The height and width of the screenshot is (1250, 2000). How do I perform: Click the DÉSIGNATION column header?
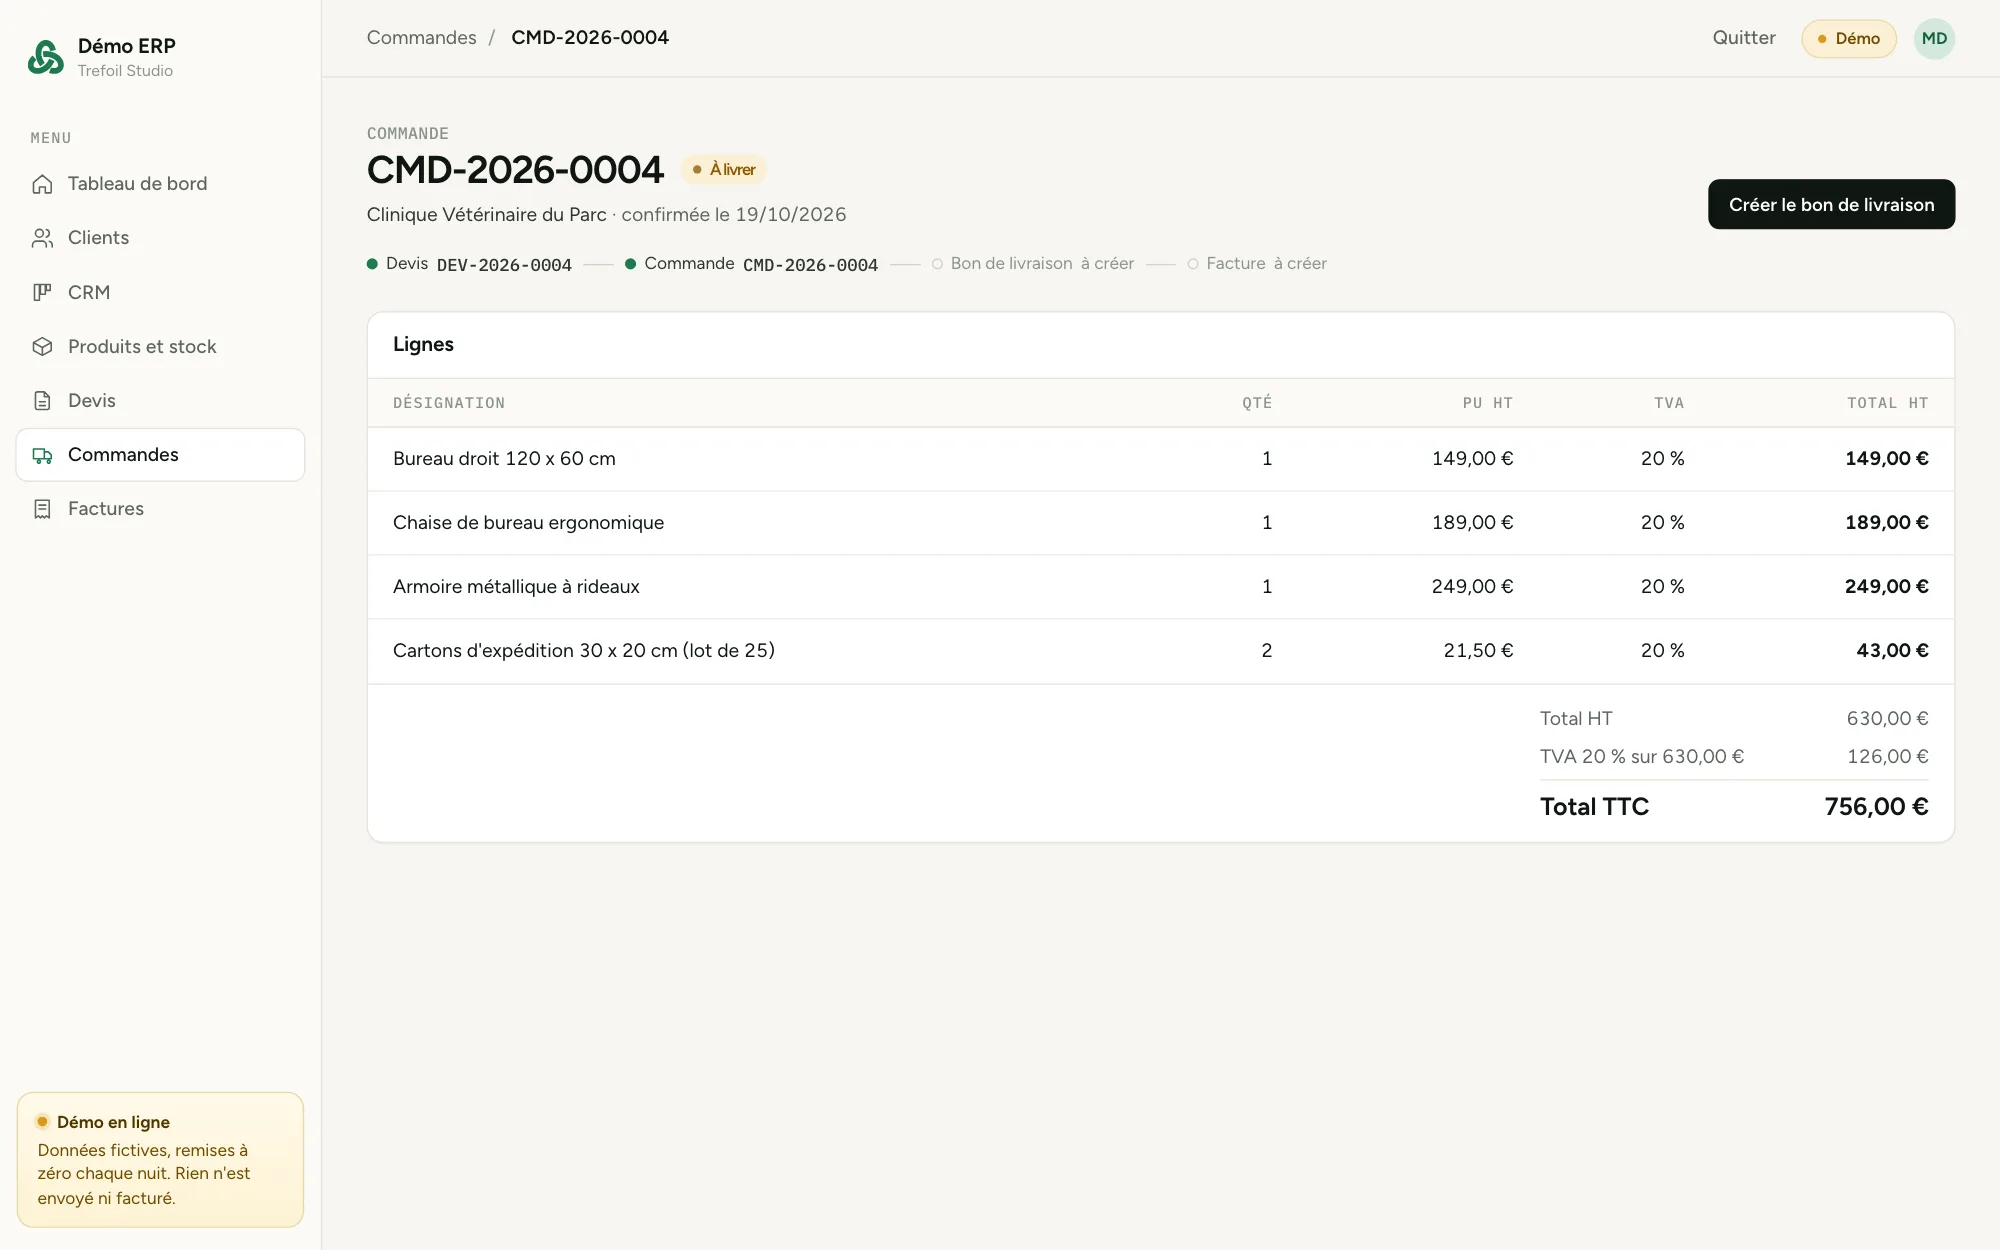point(449,403)
